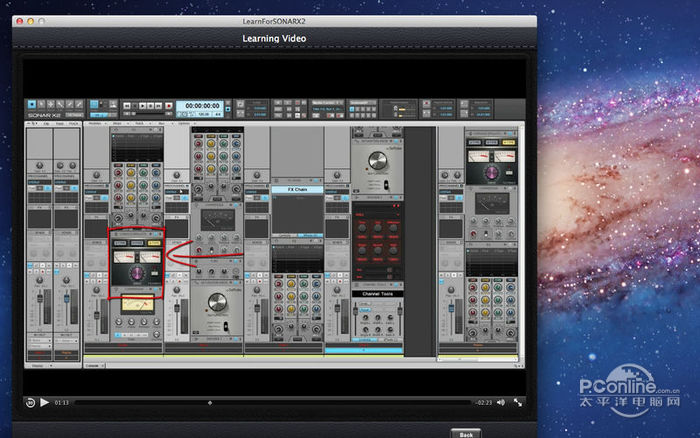This screenshot has width=700, height=438.
Task: Click the SONAR transport Rewind button
Action: (x=127, y=106)
